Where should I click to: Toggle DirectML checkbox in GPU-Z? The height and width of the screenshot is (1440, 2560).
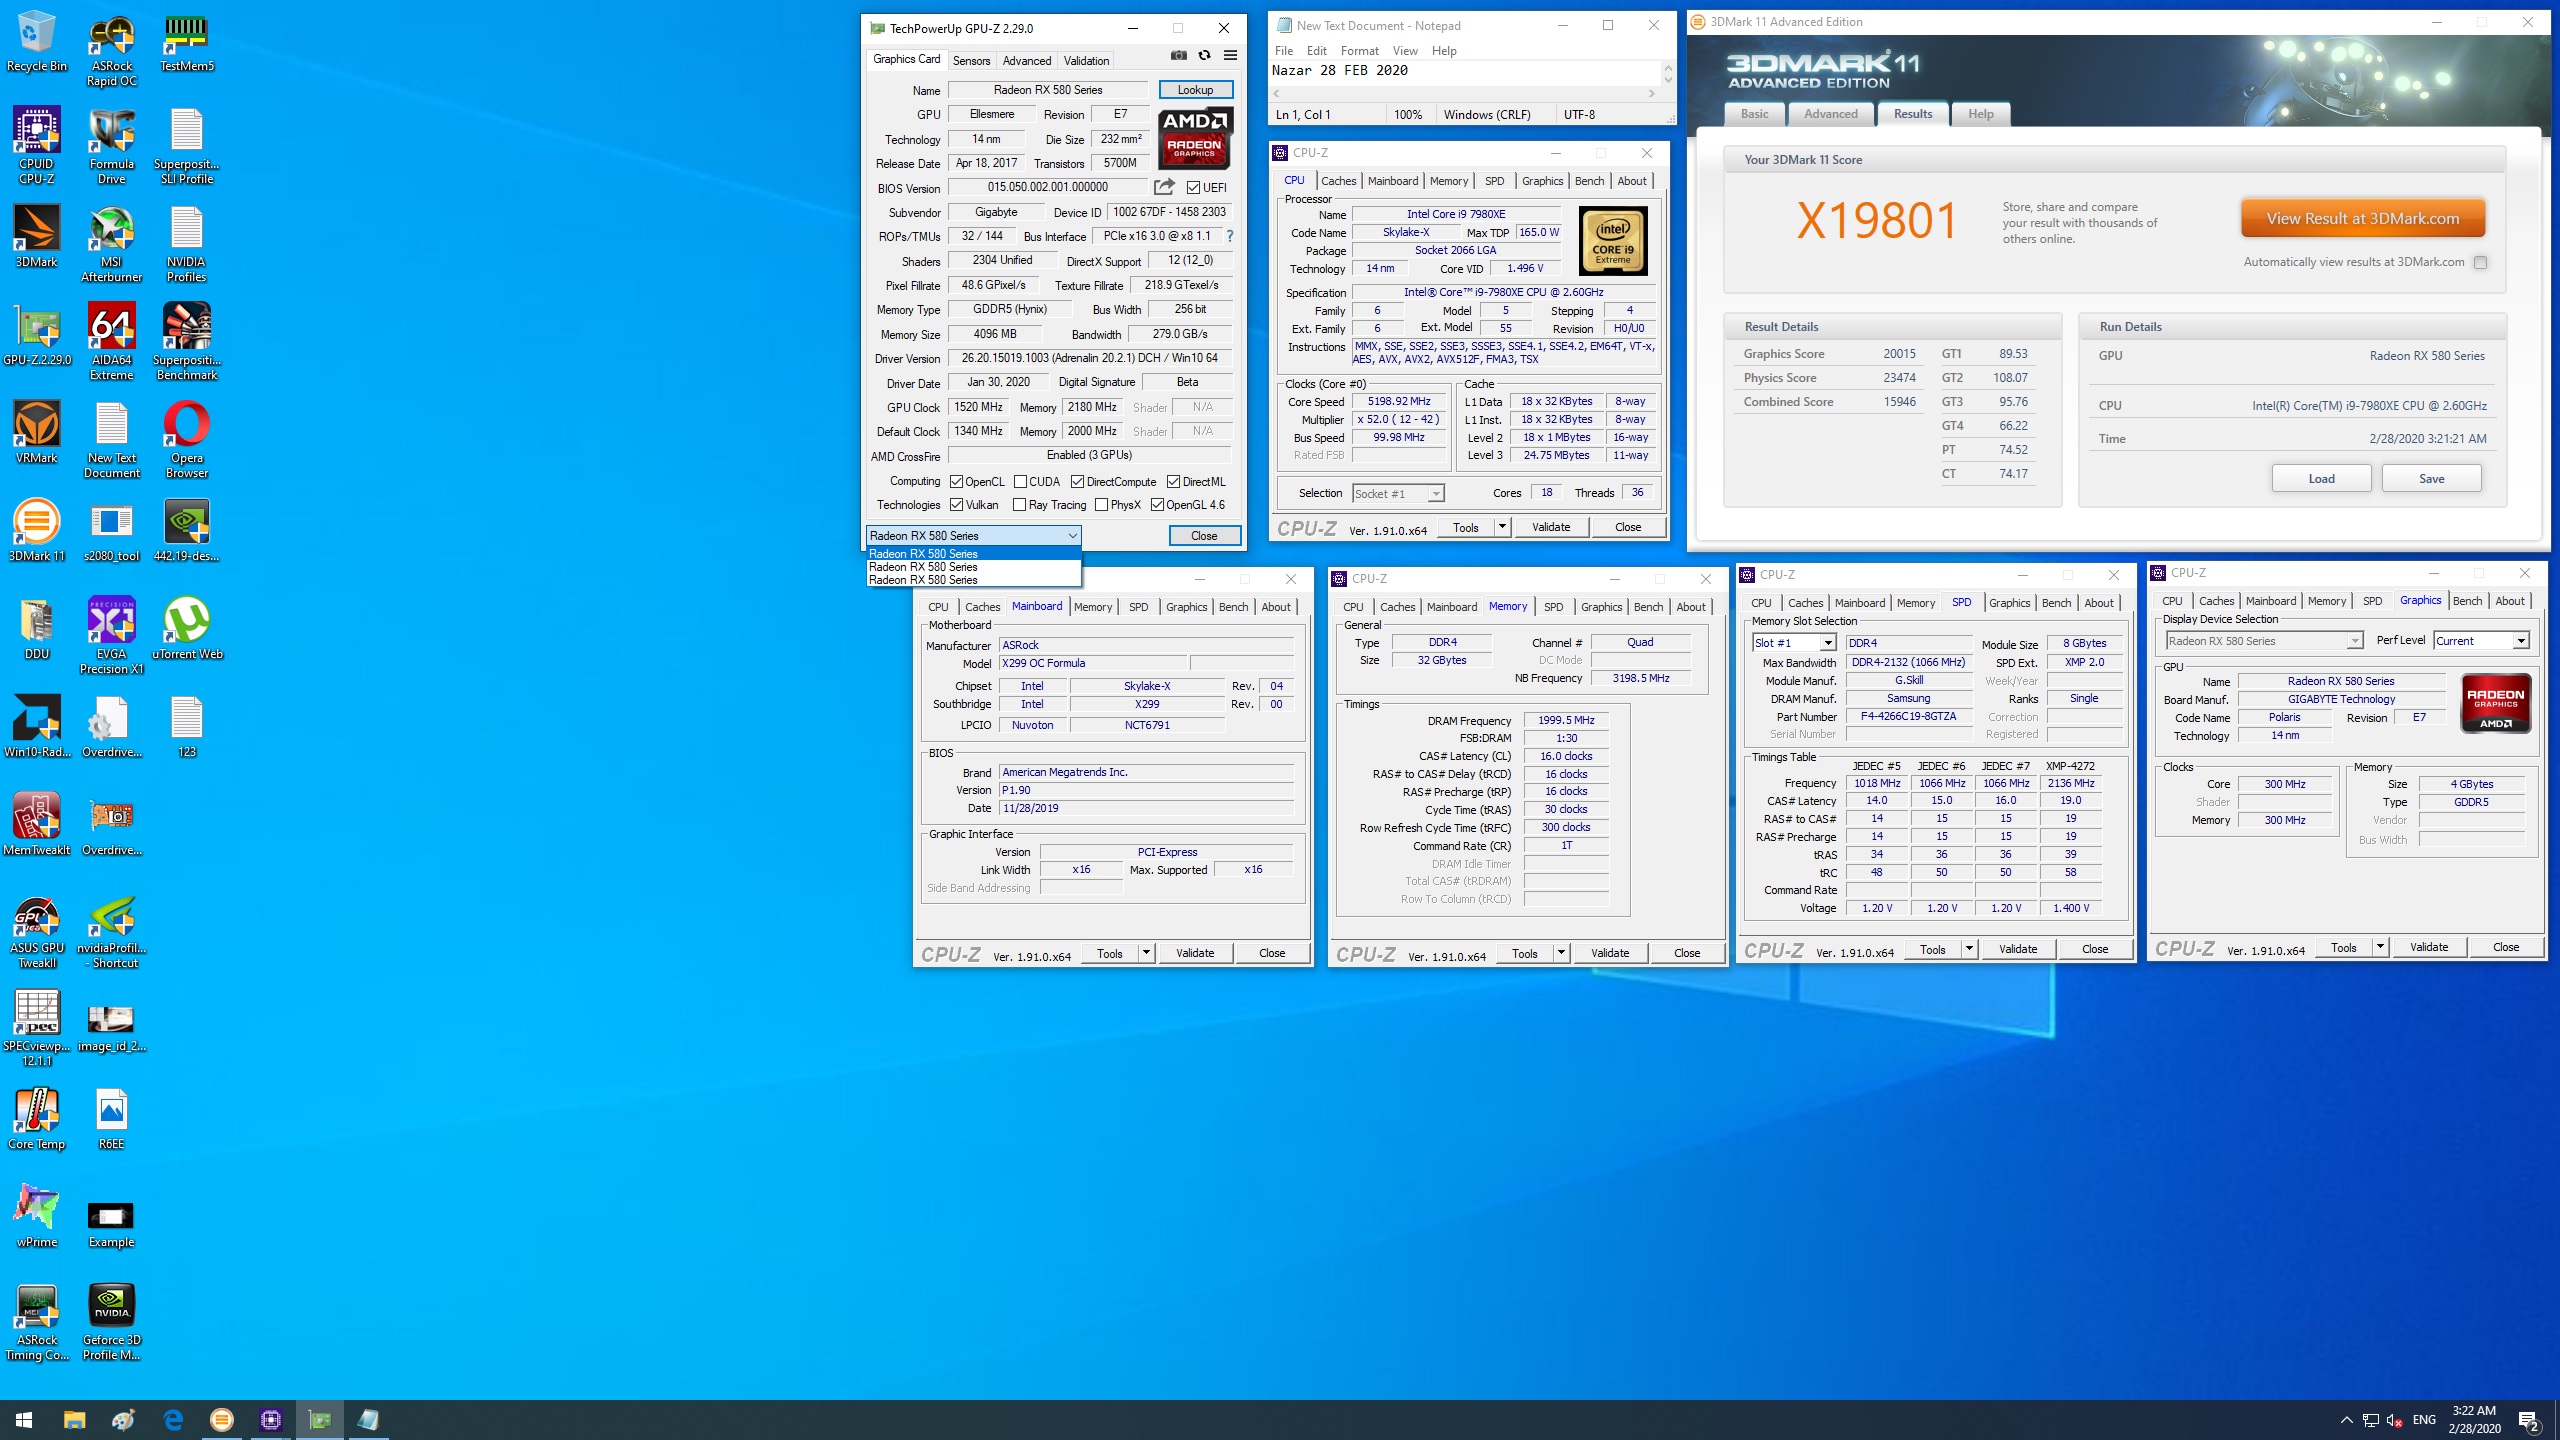pos(1173,481)
